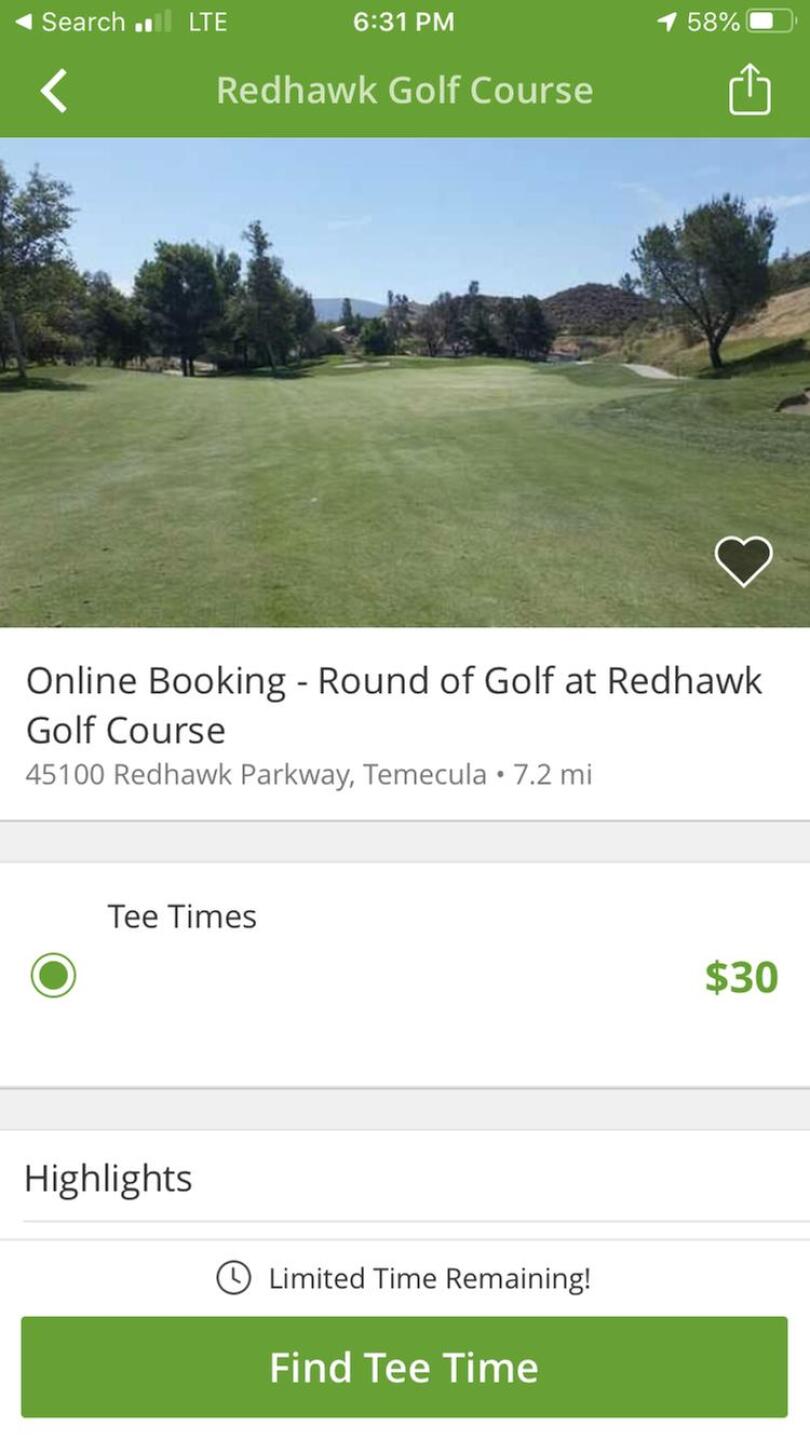Tap the Tee Times option label
Viewport: 810px width, 1440px height.
182,916
